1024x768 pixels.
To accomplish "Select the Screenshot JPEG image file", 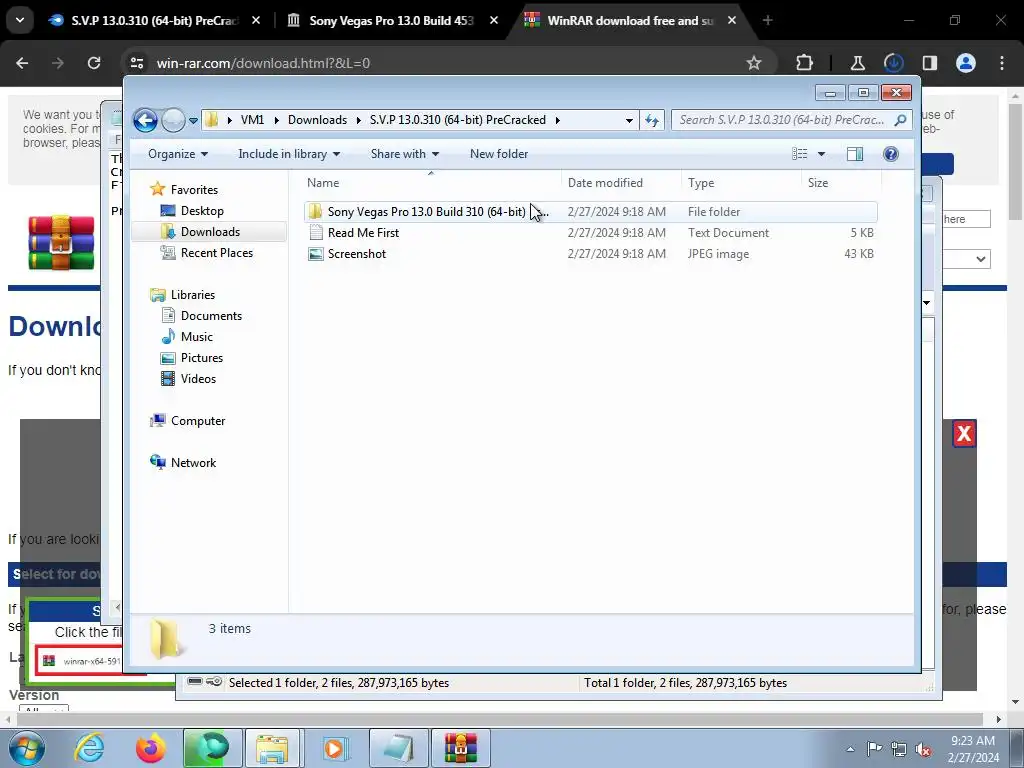I will [x=590, y=253].
